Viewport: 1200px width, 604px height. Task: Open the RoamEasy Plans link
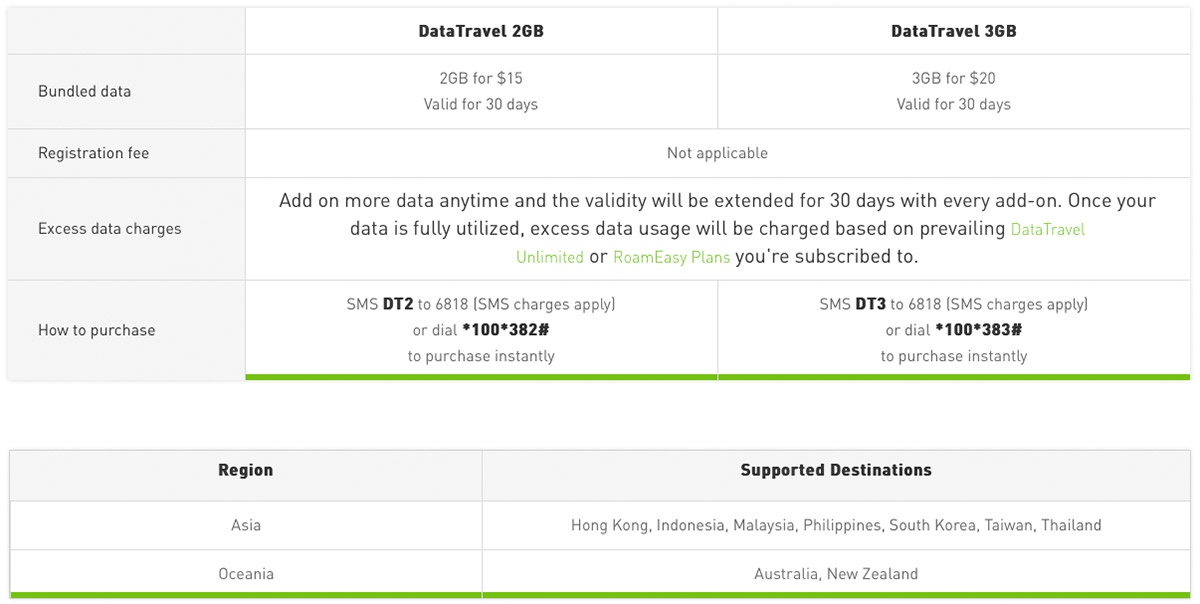[671, 257]
